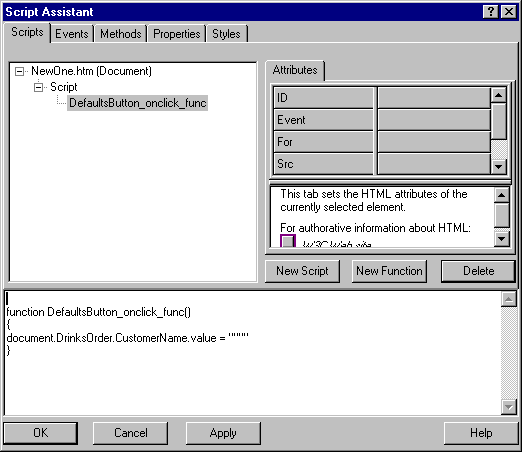
Task: Close the Script Assistant dialog
Action: [x=509, y=12]
